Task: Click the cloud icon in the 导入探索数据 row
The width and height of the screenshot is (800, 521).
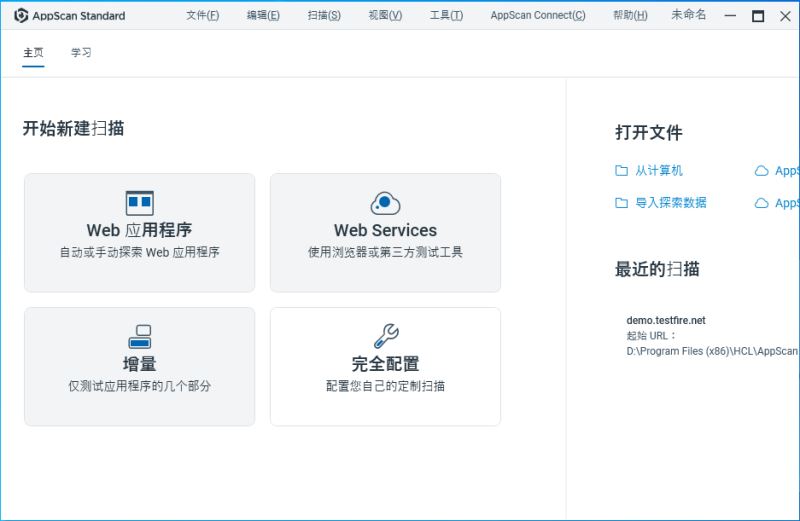Action: click(761, 203)
